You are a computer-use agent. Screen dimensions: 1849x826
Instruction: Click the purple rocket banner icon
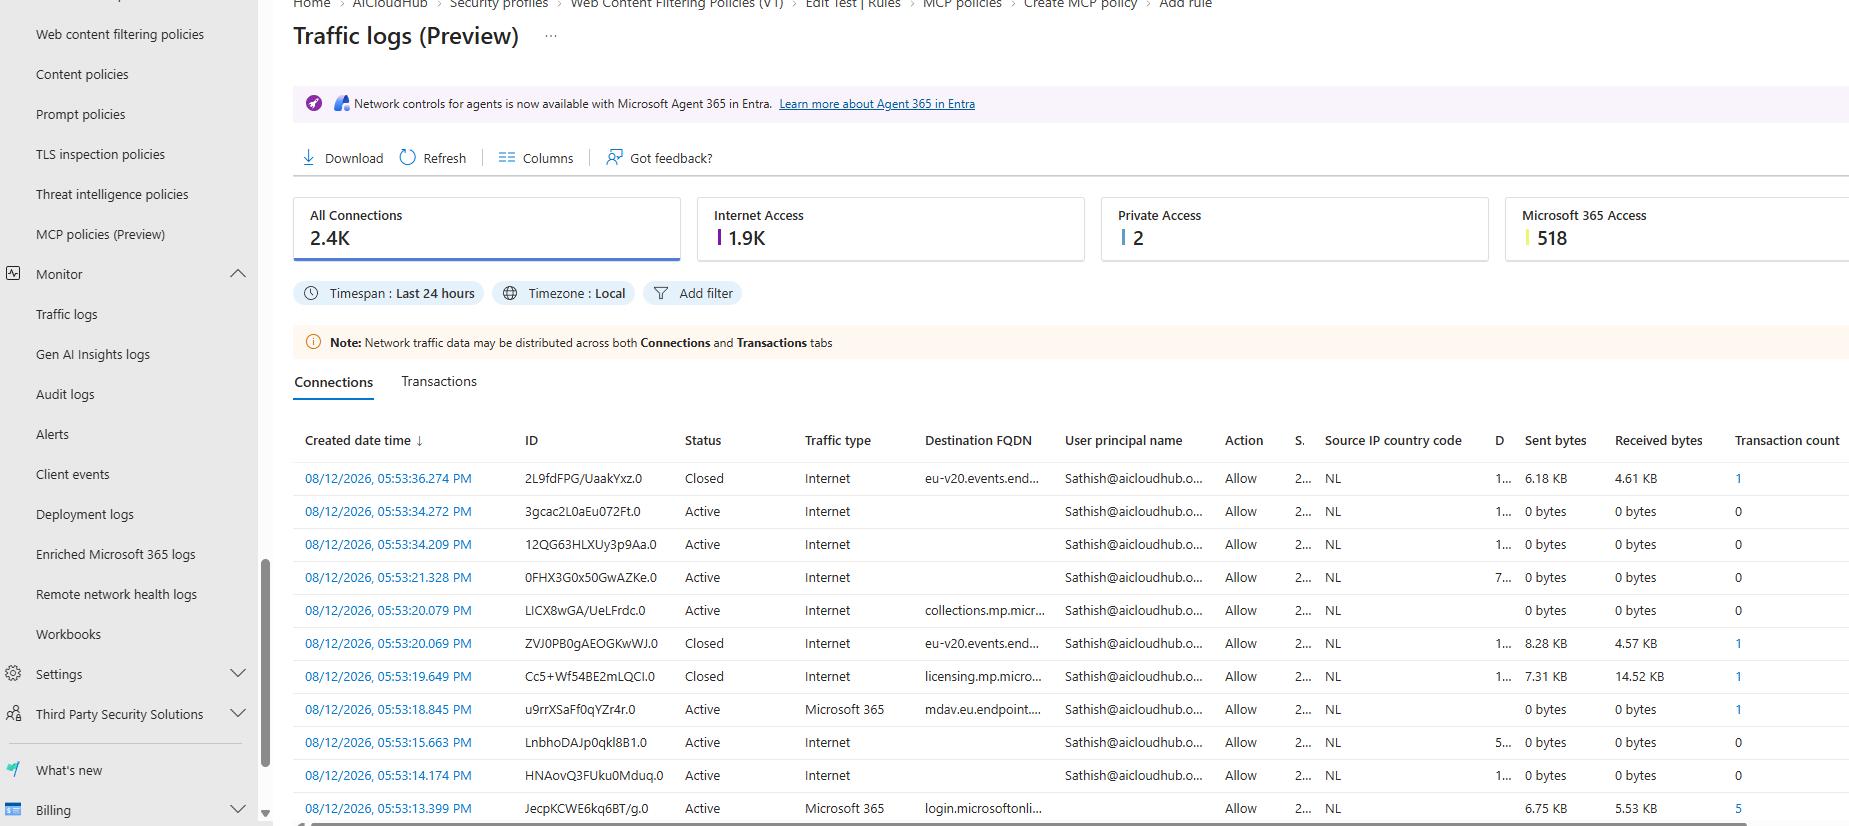tap(314, 103)
